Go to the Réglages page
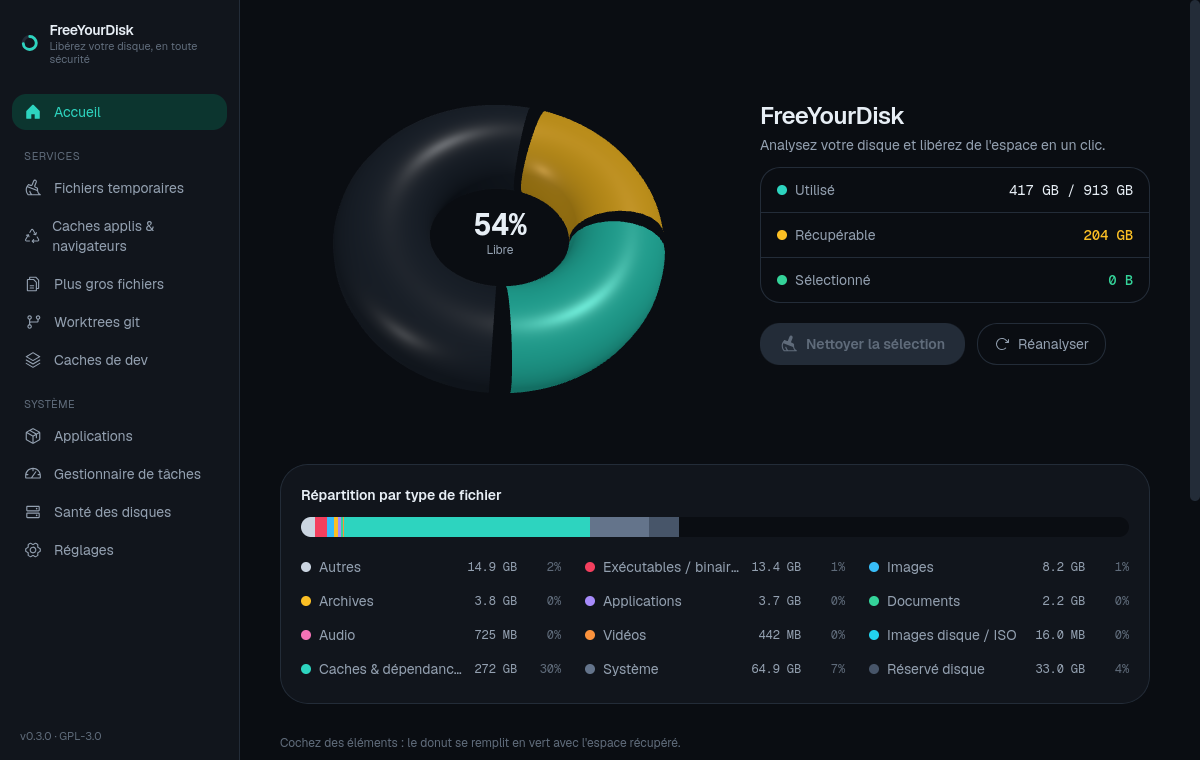This screenshot has width=1200, height=760. click(119, 550)
